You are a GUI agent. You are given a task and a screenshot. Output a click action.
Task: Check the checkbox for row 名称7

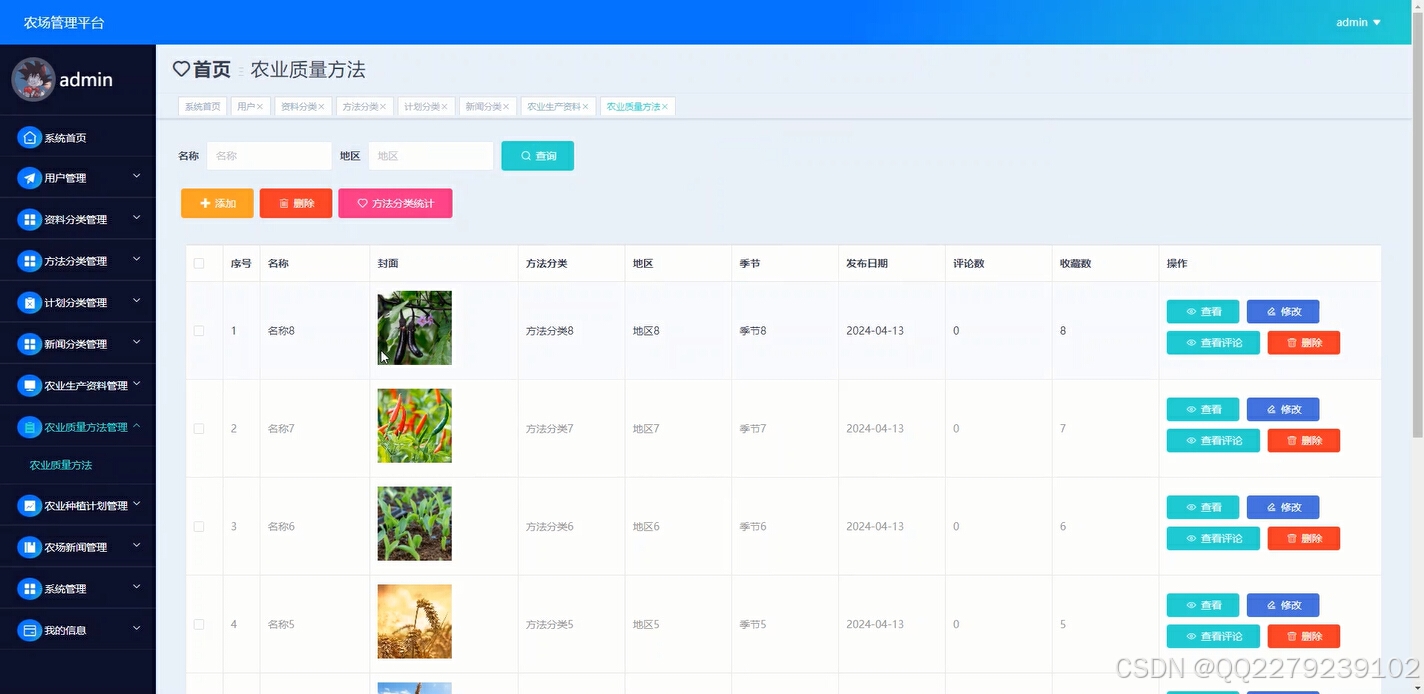(x=199, y=428)
